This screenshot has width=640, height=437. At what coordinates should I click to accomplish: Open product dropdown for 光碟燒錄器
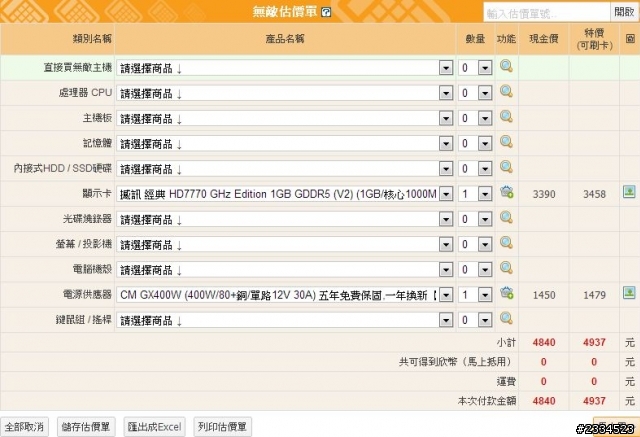click(285, 219)
